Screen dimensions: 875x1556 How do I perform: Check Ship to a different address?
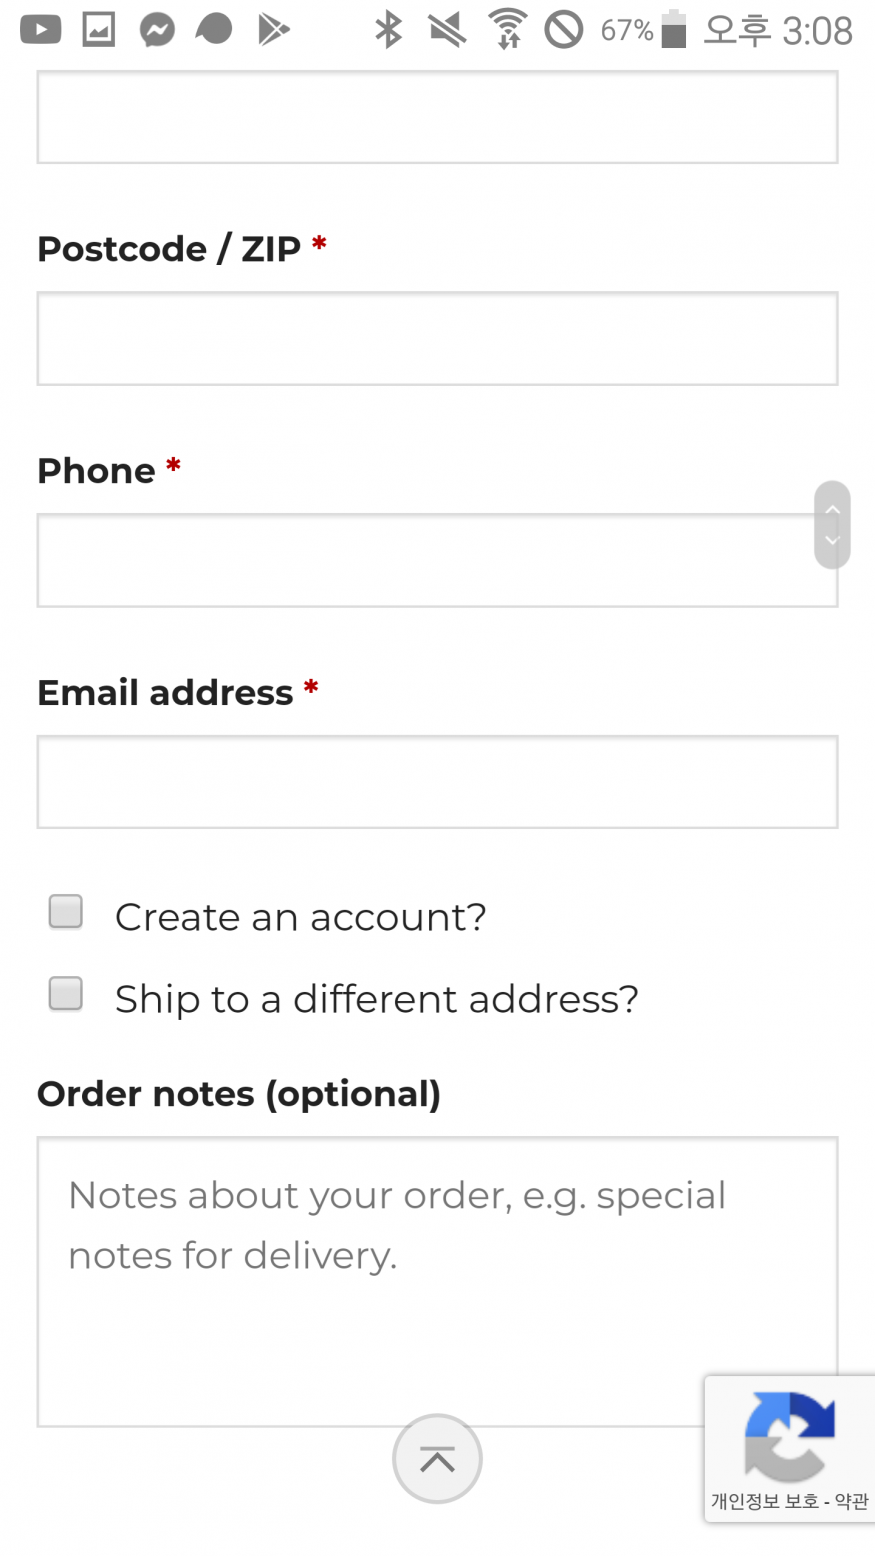66,994
